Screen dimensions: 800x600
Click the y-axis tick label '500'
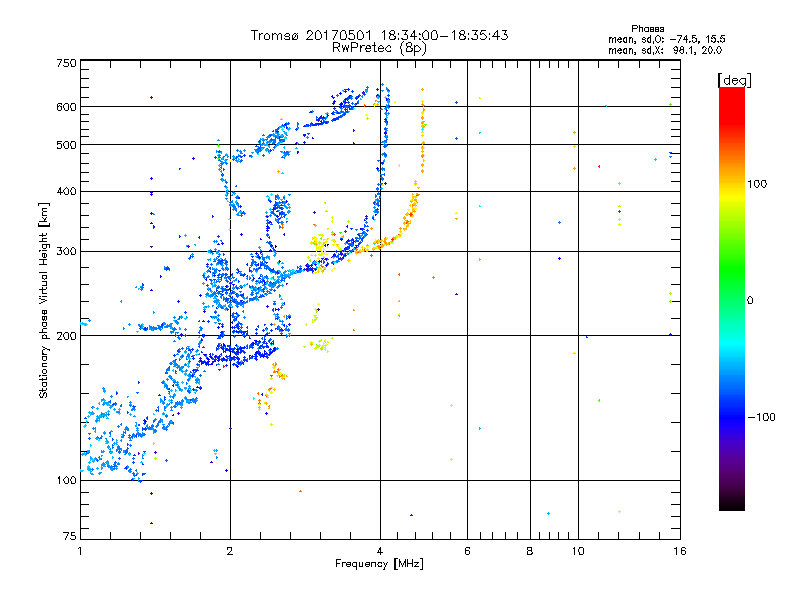pyautogui.click(x=66, y=145)
